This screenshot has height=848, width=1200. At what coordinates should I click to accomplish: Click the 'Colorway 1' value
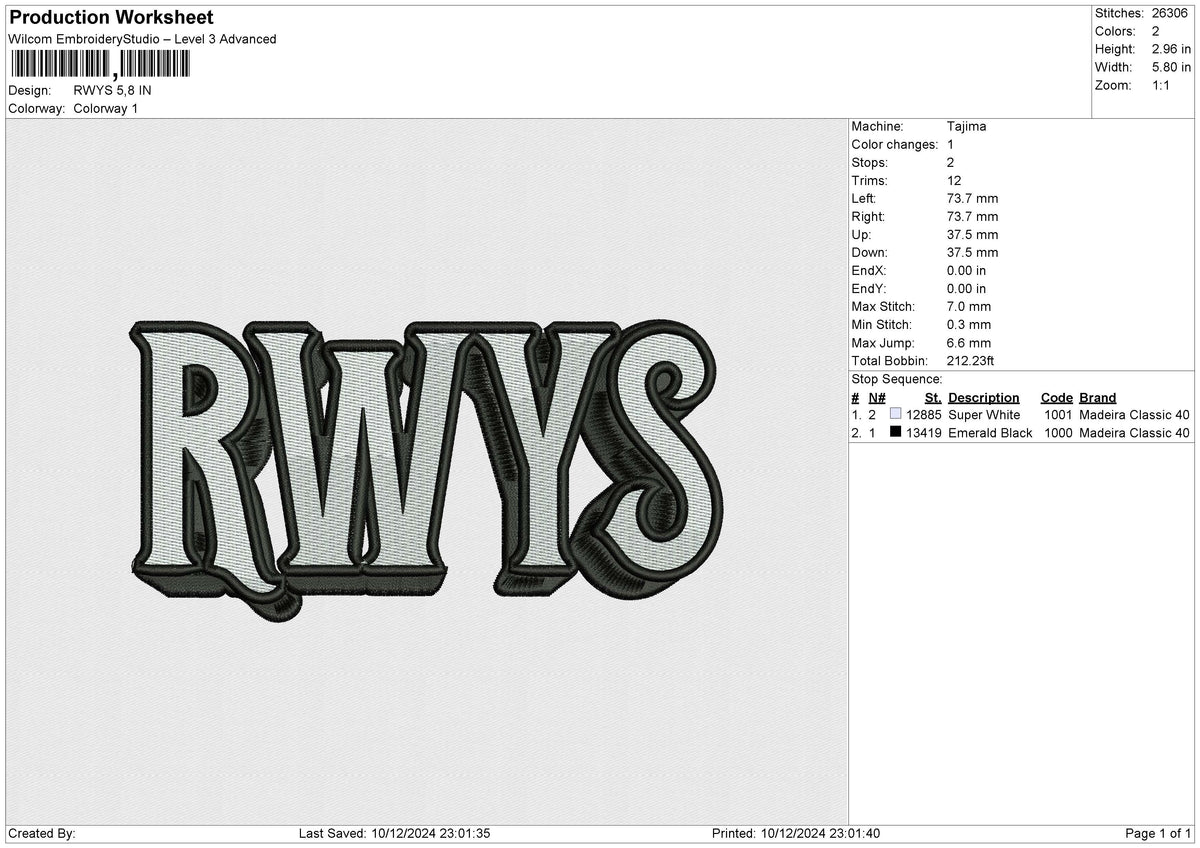(106, 108)
